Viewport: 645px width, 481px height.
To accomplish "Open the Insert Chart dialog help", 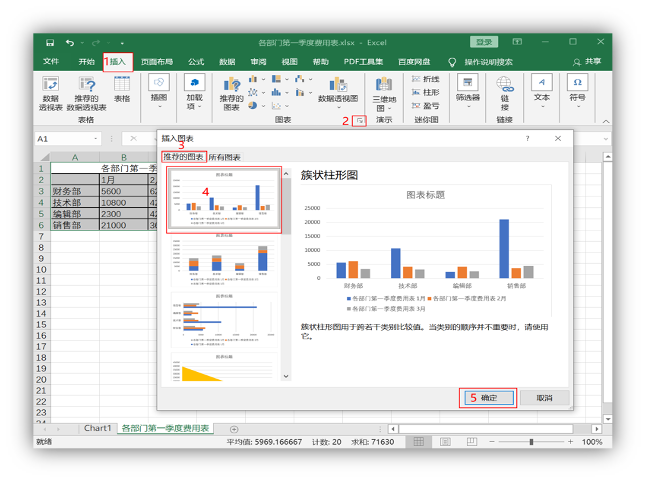I will [527, 139].
